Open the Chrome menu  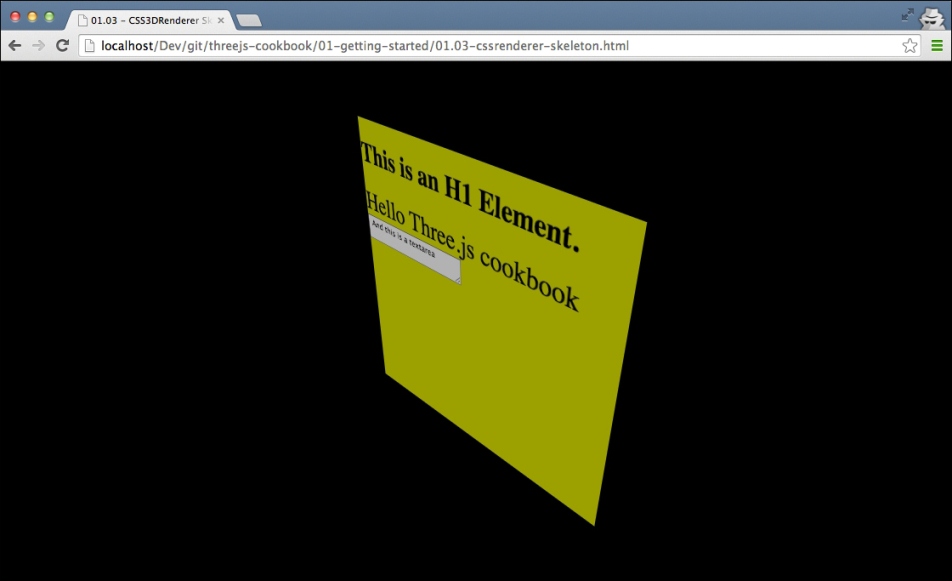(937, 46)
